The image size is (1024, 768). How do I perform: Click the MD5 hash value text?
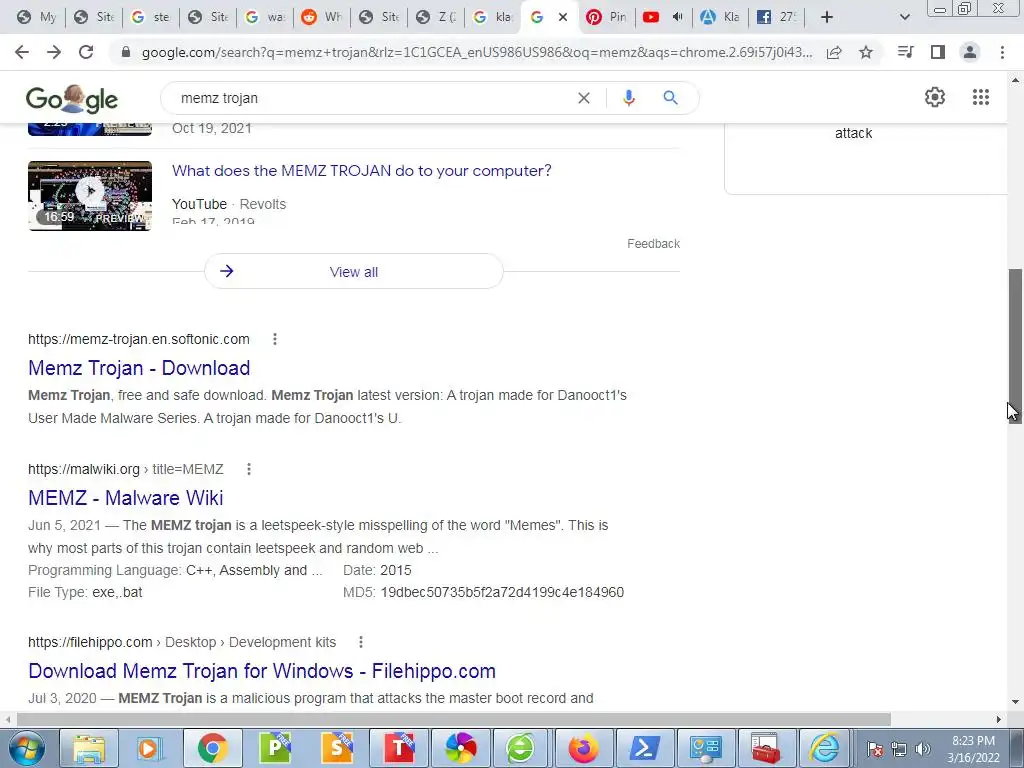click(502, 592)
